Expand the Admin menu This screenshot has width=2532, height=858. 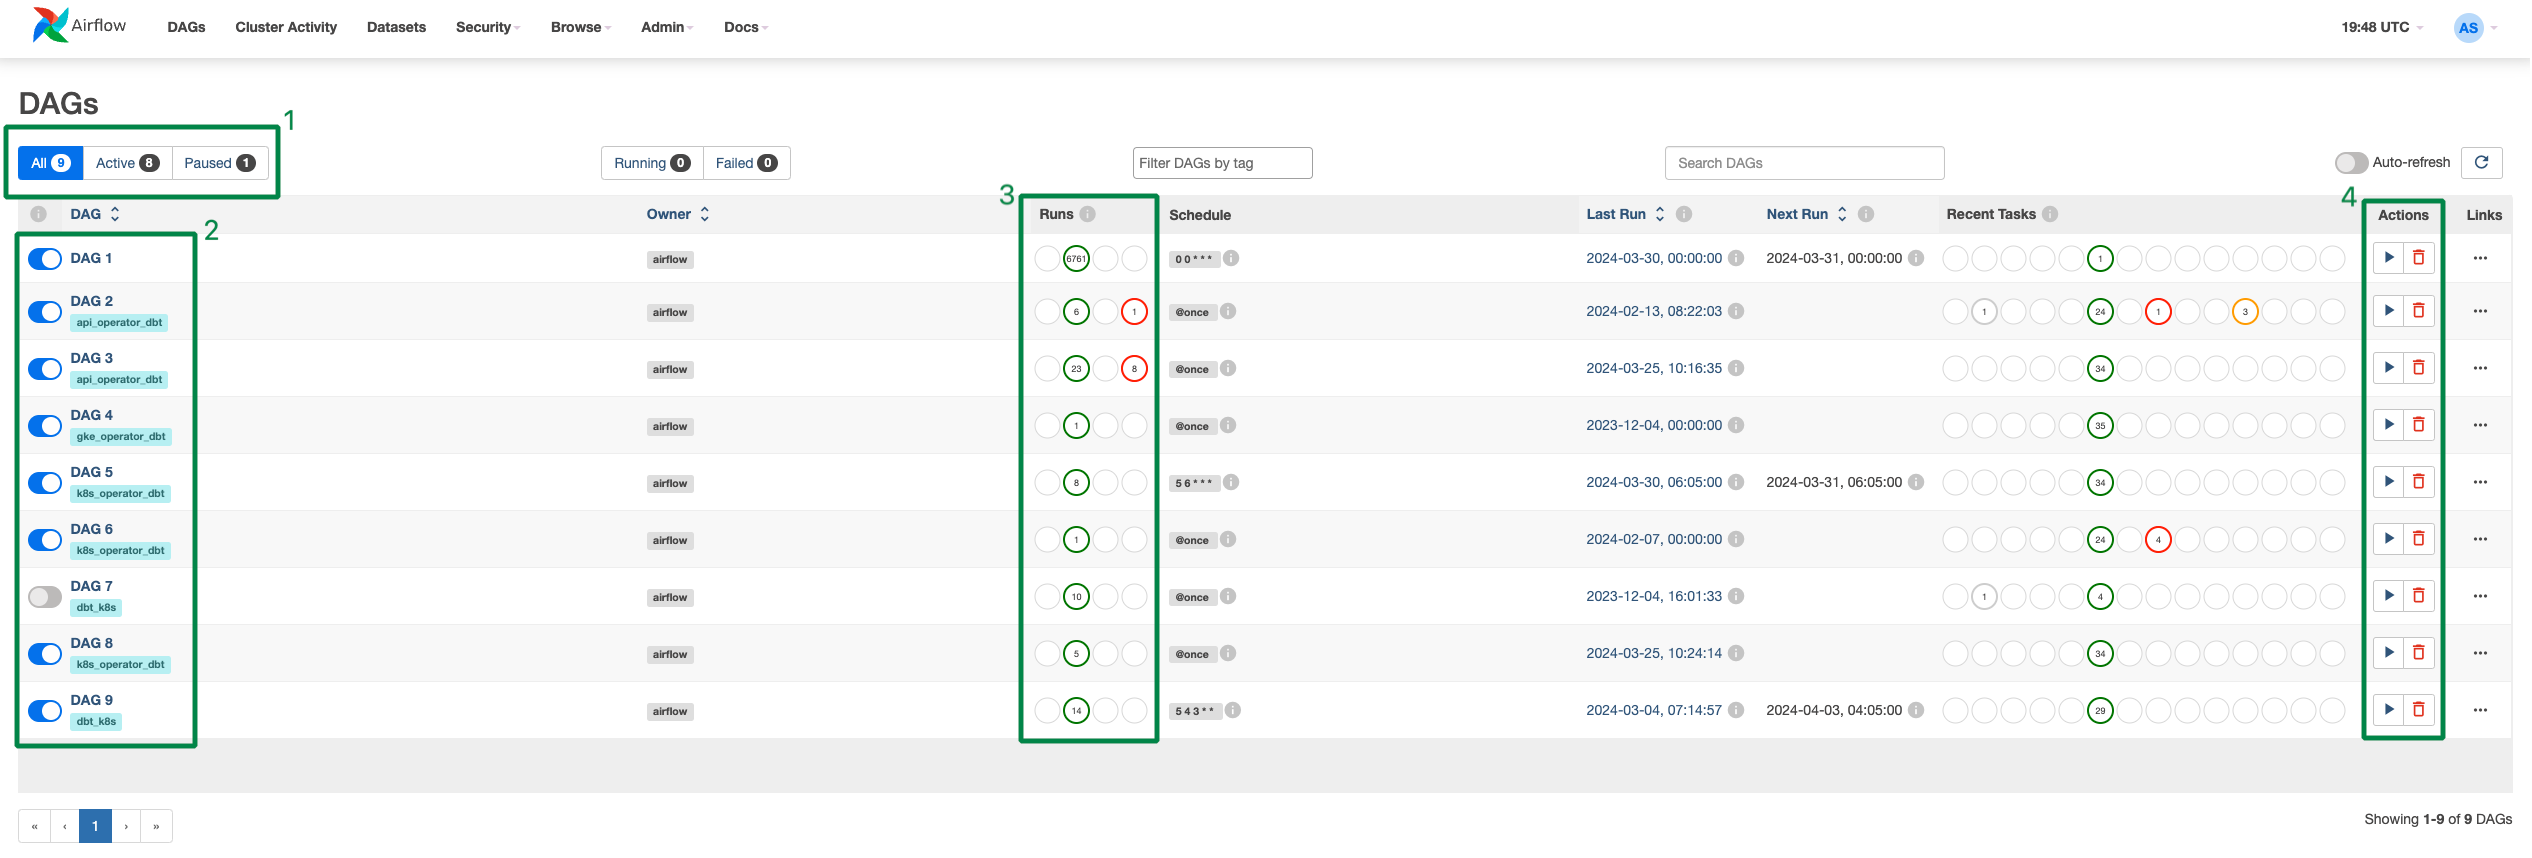[x=666, y=27]
